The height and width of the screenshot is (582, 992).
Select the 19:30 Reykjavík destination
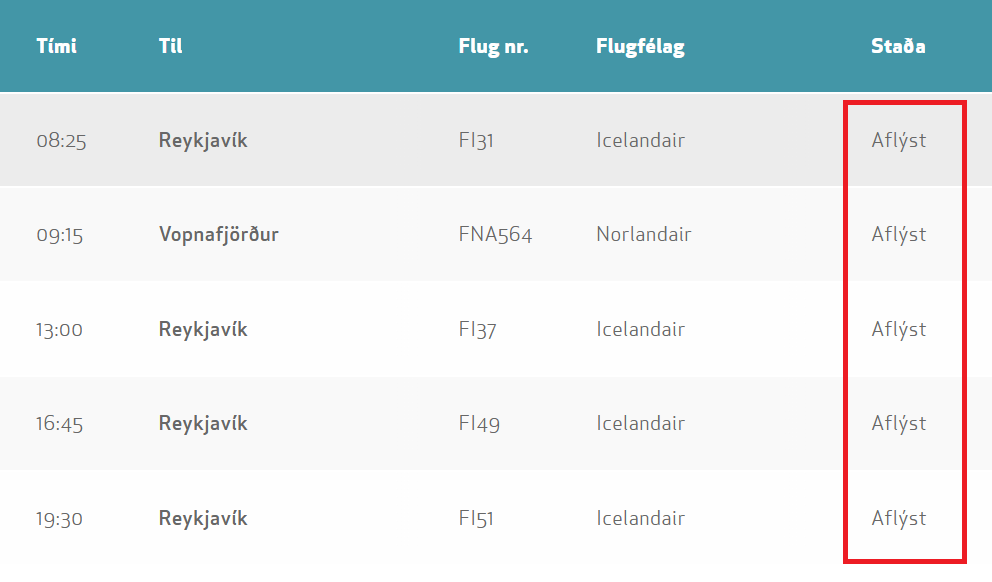point(203,519)
